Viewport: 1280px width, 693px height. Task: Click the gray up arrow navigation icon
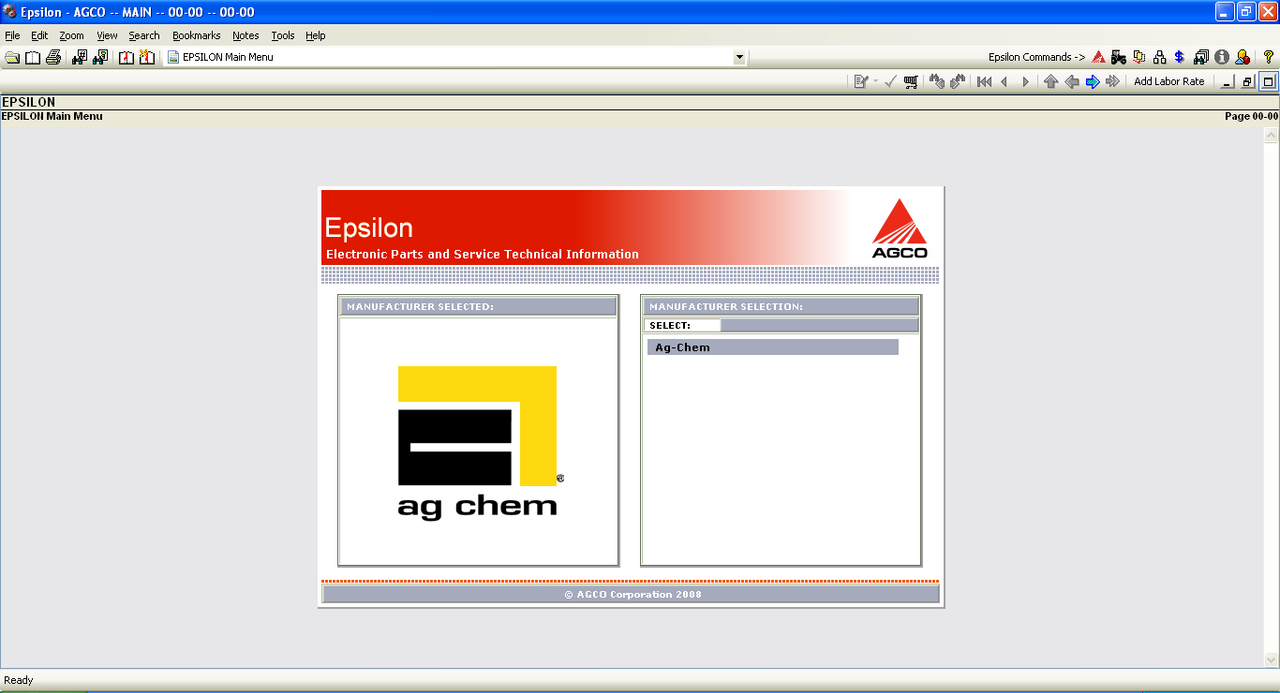tap(1051, 82)
